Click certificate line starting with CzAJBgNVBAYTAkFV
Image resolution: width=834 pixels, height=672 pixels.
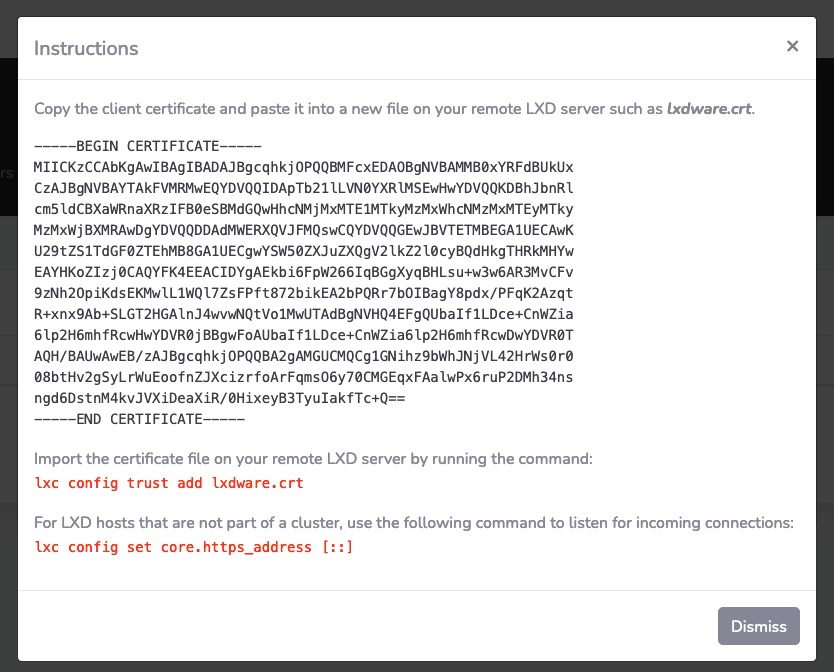303,188
